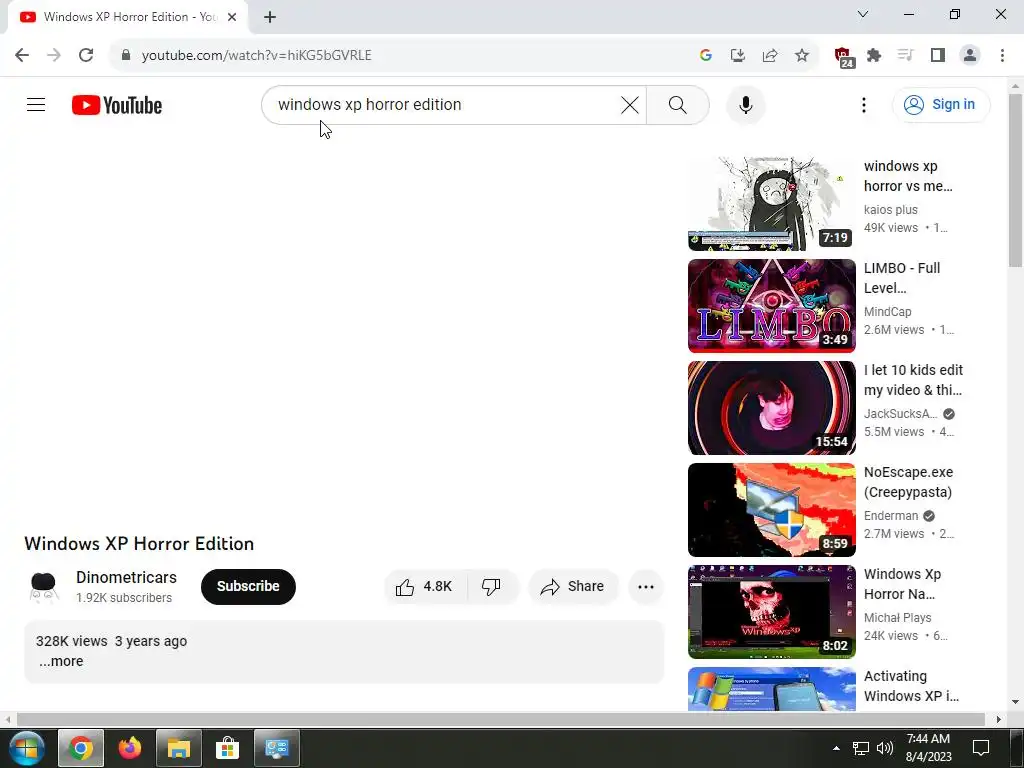Start voice search with the microphone
This screenshot has height=768, width=1024.
pos(745,104)
